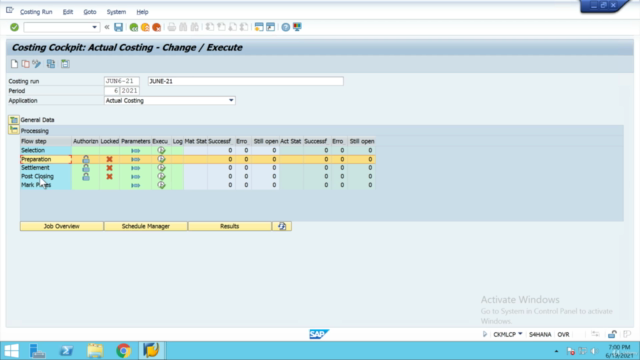Open Chrome from the taskbar
The height and width of the screenshot is (360, 640).
point(123,351)
